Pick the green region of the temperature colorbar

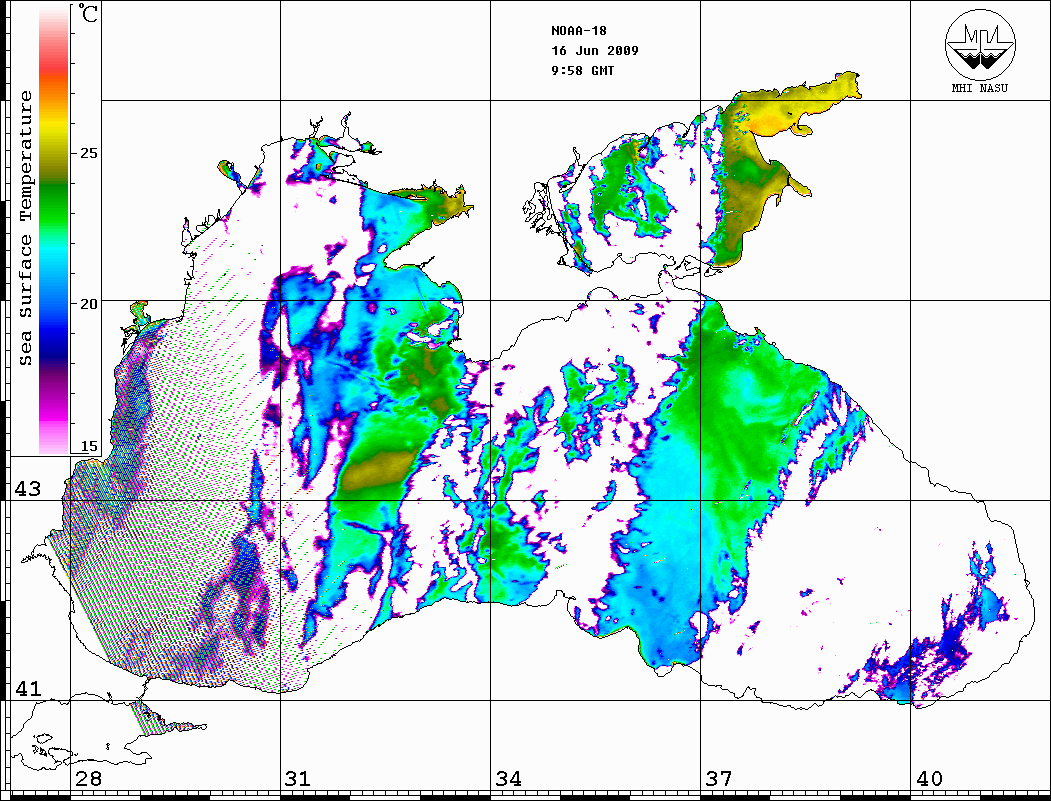pyautogui.click(x=54, y=208)
